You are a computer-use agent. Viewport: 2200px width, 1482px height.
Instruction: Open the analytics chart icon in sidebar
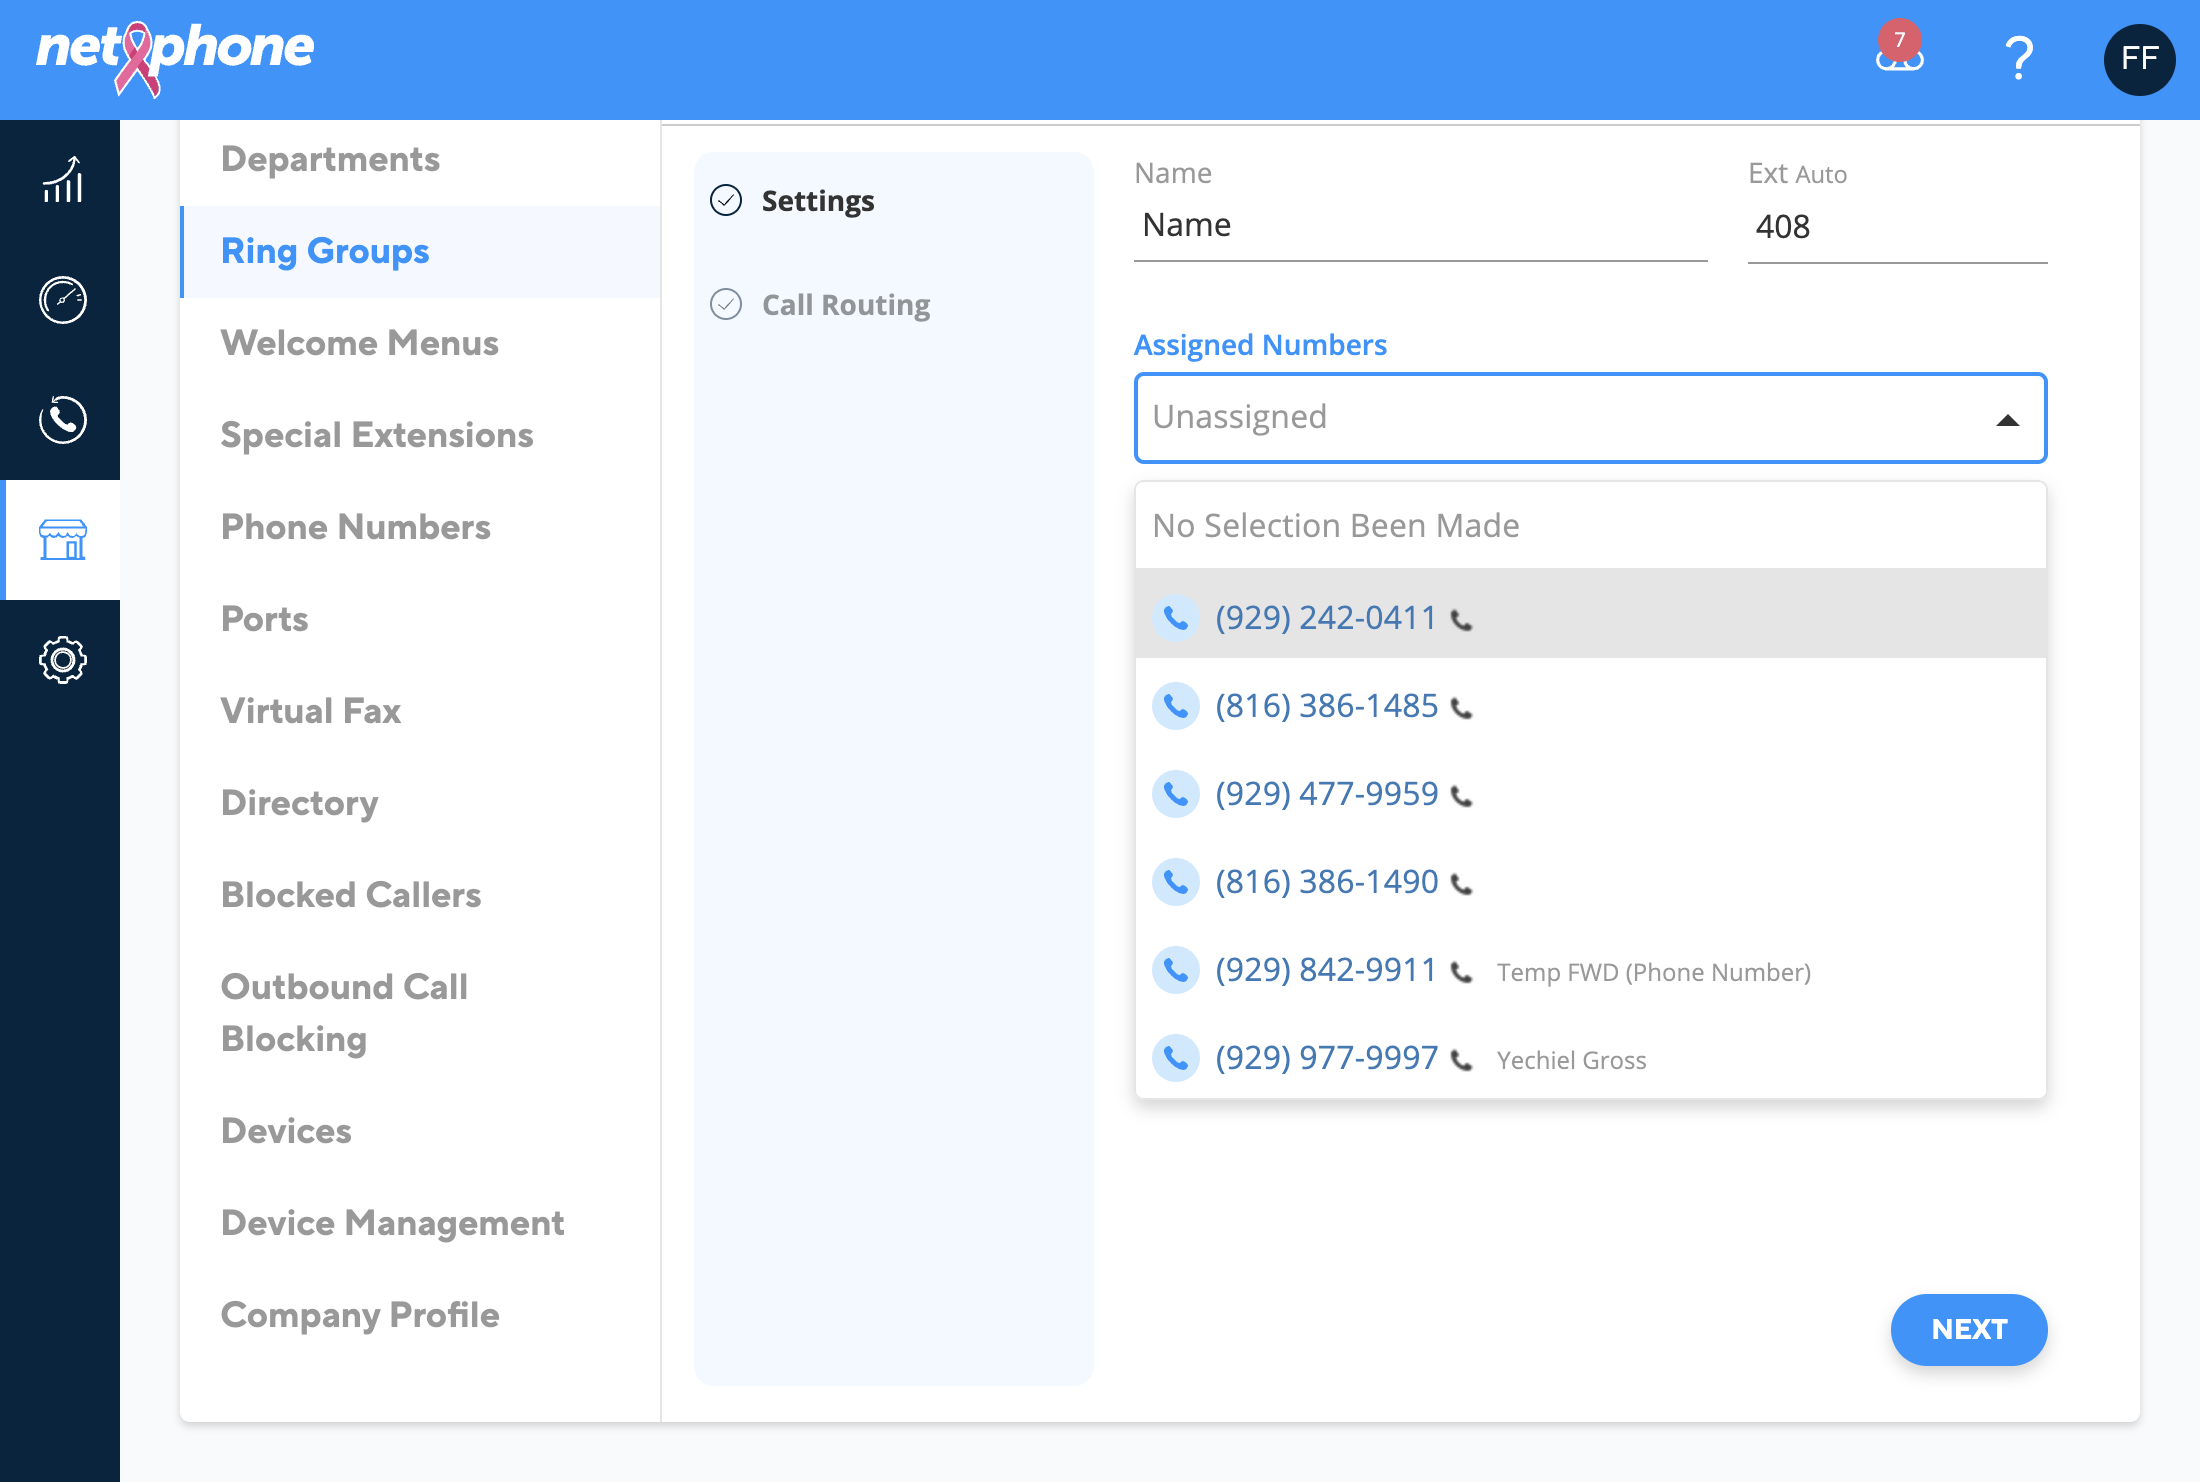(62, 180)
